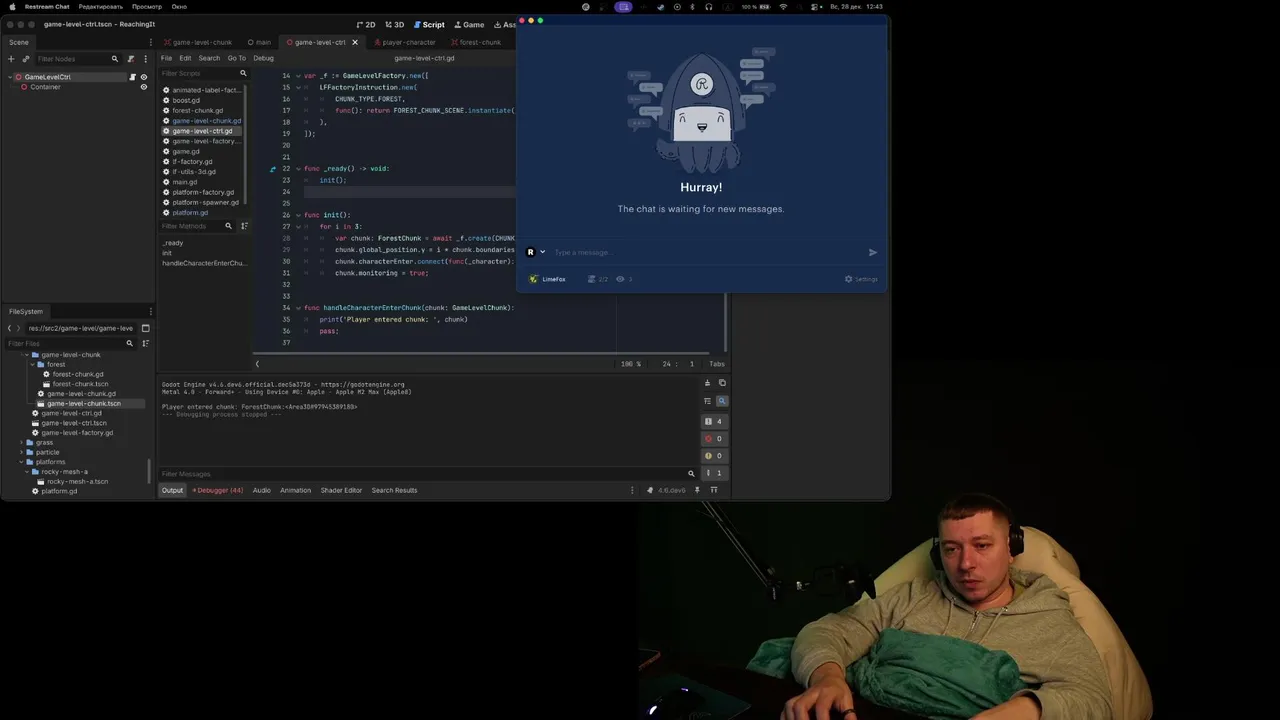Open the player-character scene tab
The height and width of the screenshot is (720, 1280).
(x=404, y=42)
